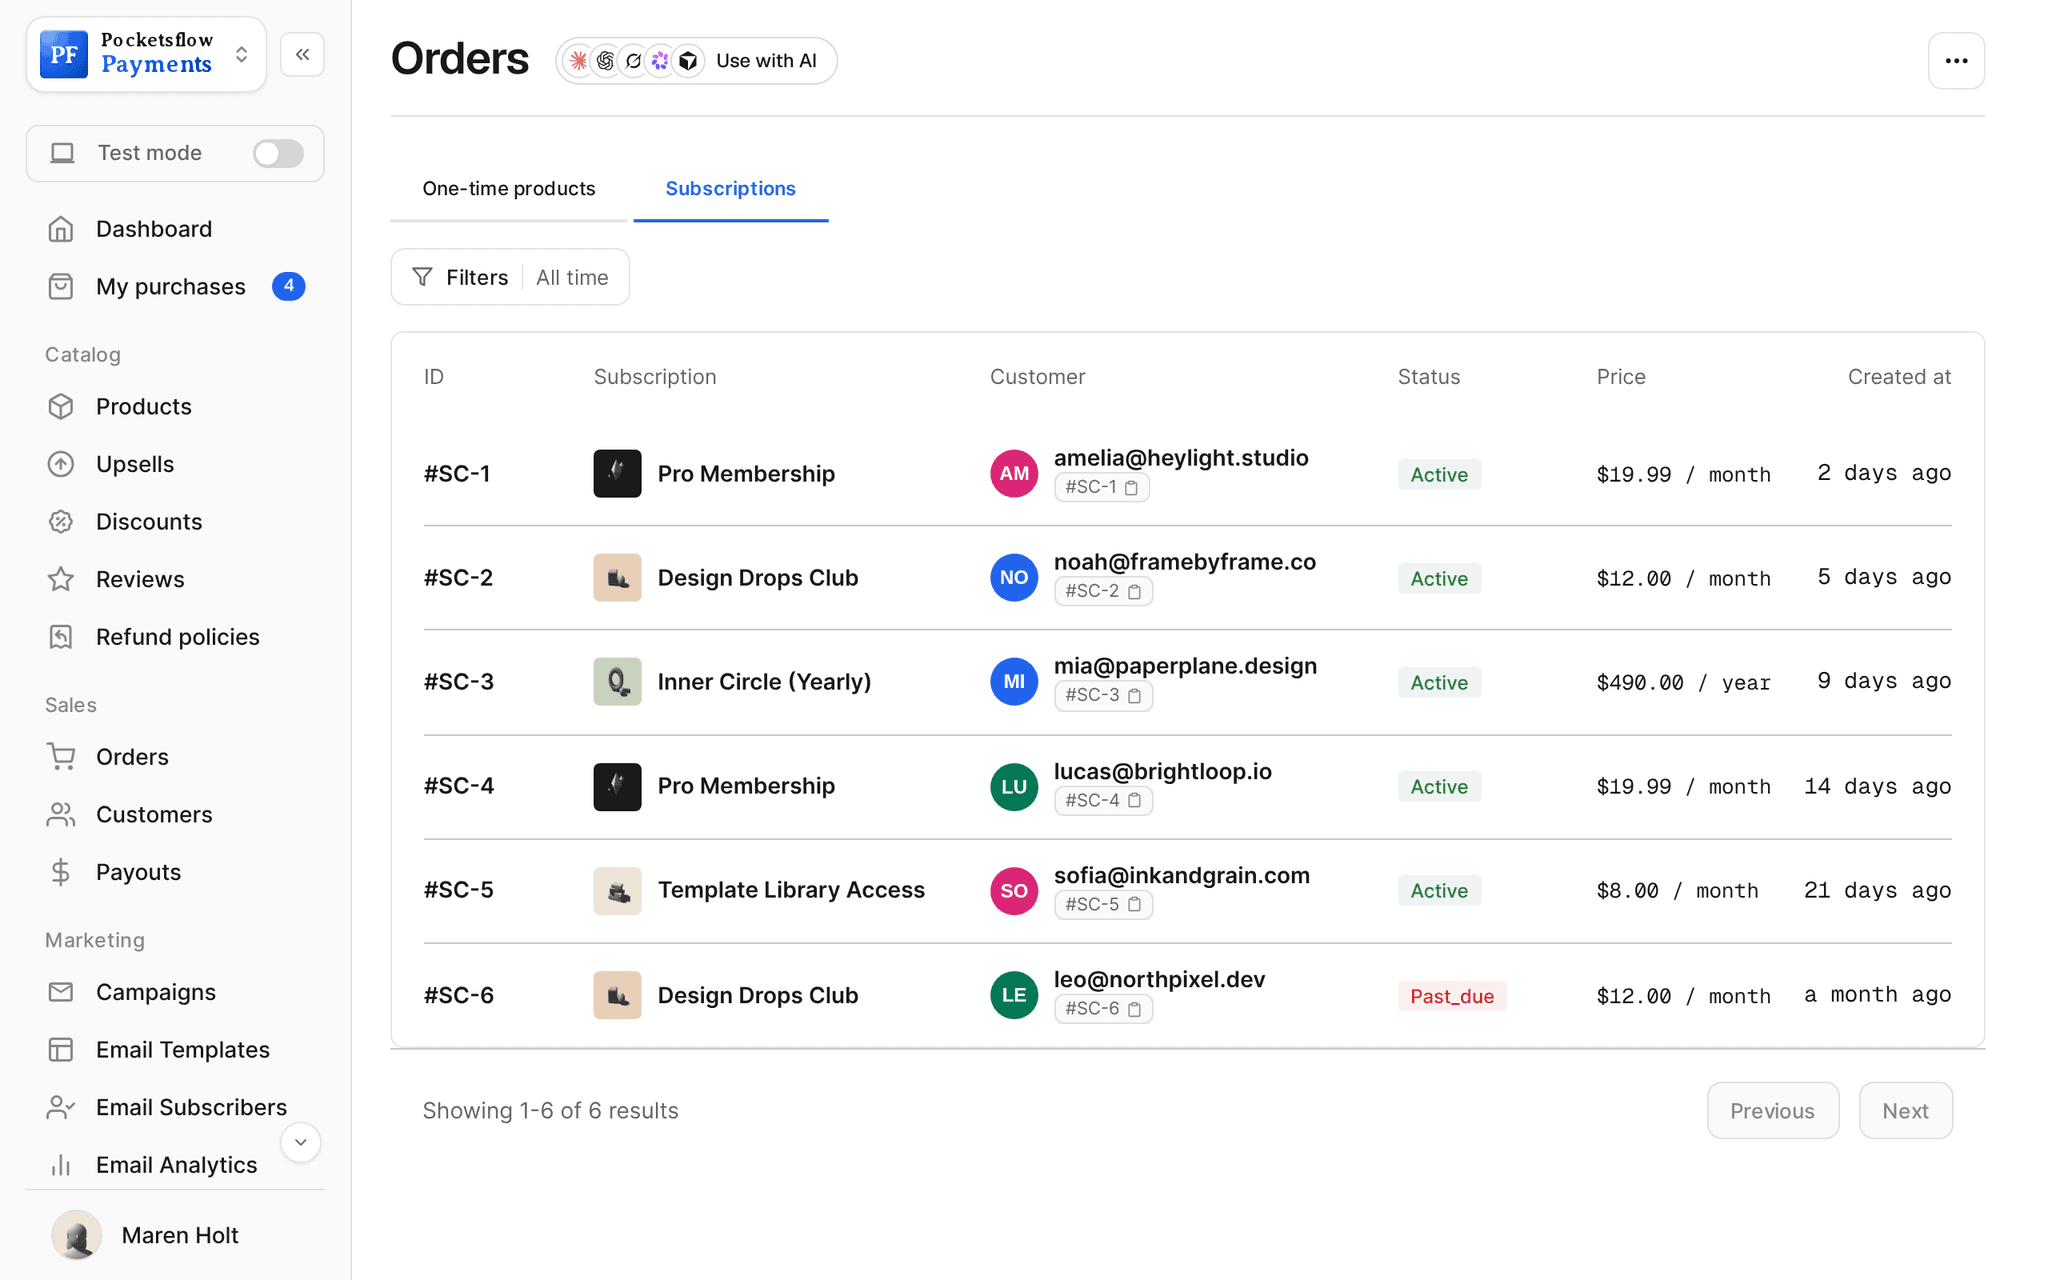Viewport: 2048px width, 1280px height.
Task: Copy the #SC-6 ID under leo's email
Action: 1134,1009
